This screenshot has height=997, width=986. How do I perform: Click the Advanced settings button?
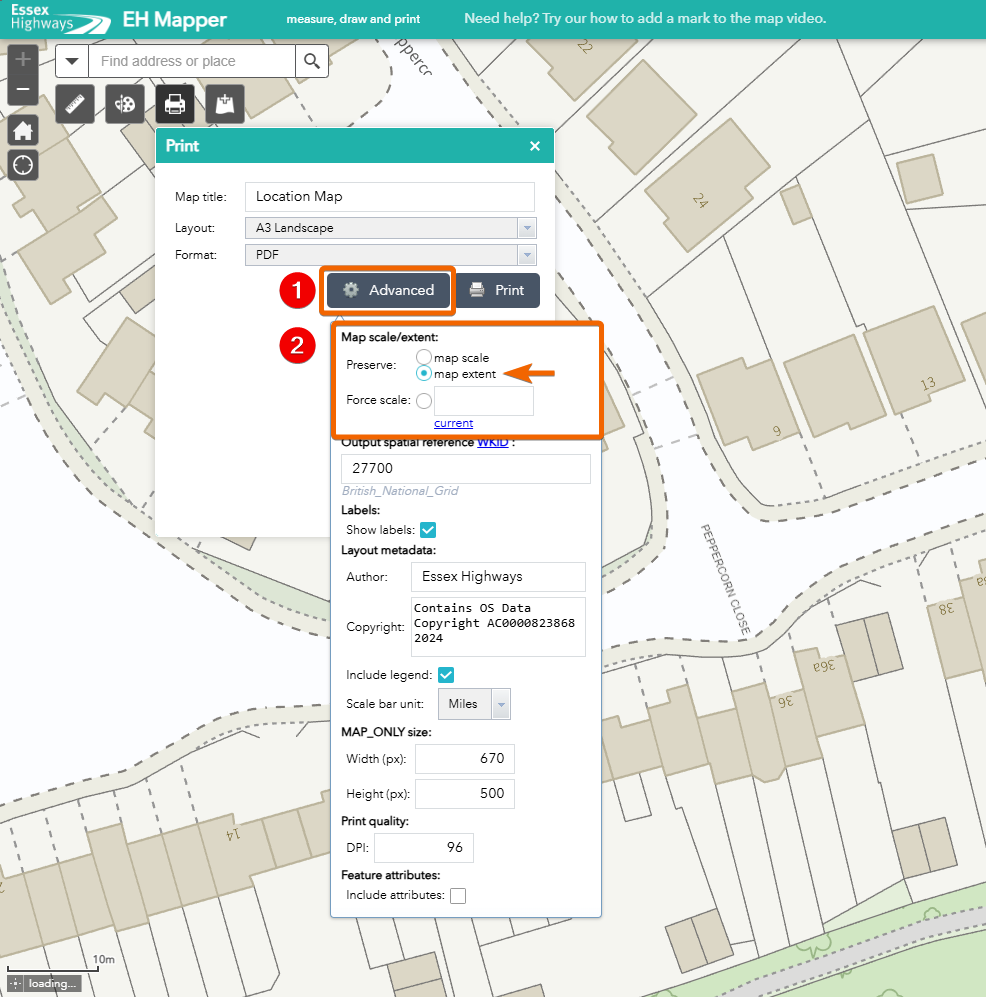390,290
